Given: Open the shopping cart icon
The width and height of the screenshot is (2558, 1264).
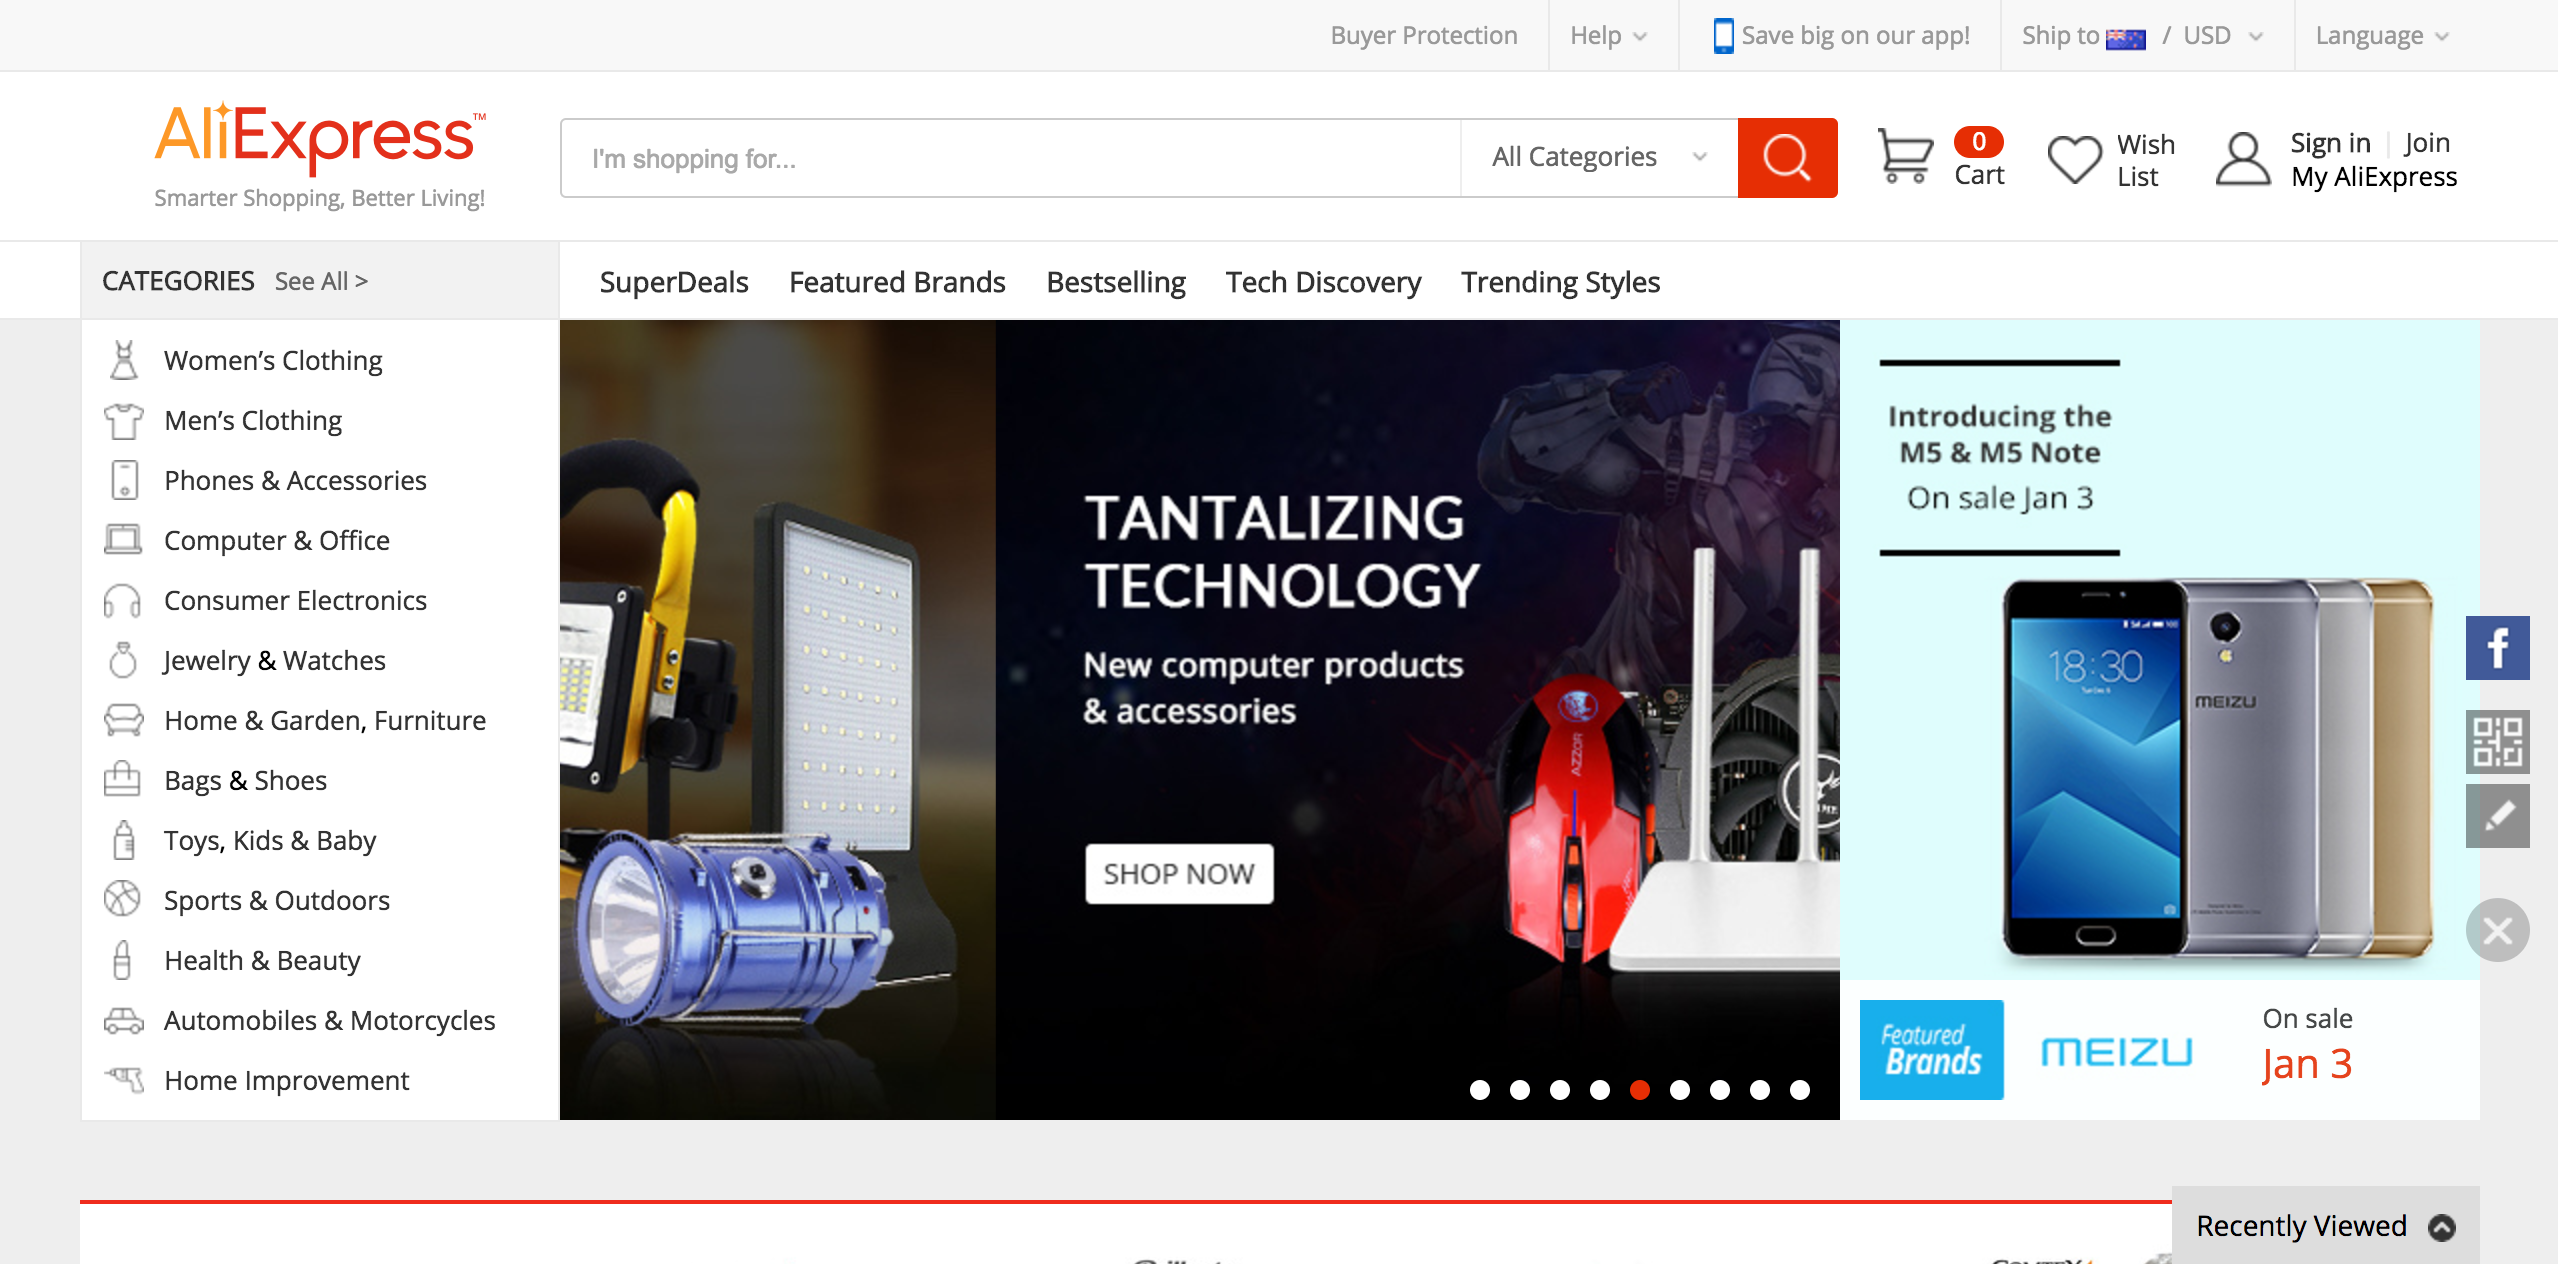Looking at the screenshot, I should click(1905, 156).
